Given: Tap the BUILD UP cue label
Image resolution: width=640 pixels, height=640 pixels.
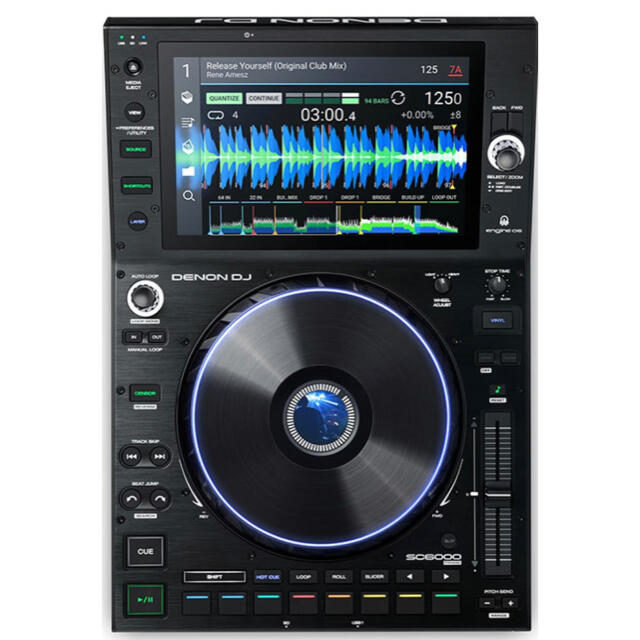Looking at the screenshot, I should 412,198.
